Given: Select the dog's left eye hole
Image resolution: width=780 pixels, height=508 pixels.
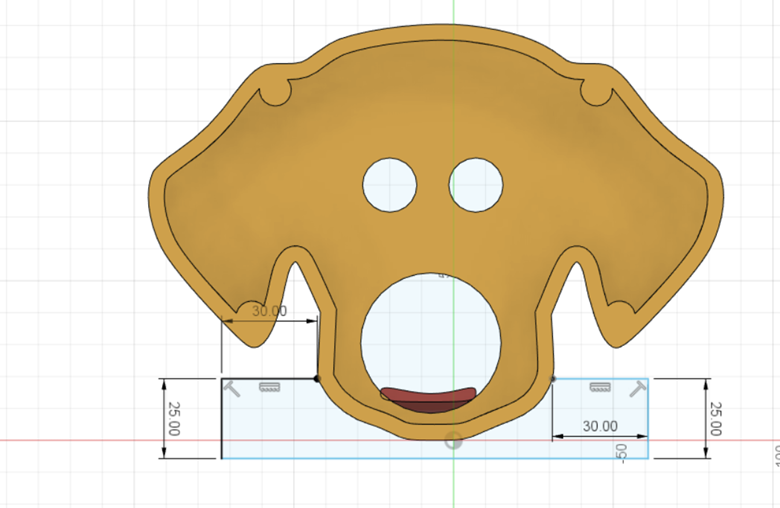Looking at the screenshot, I should point(390,185).
